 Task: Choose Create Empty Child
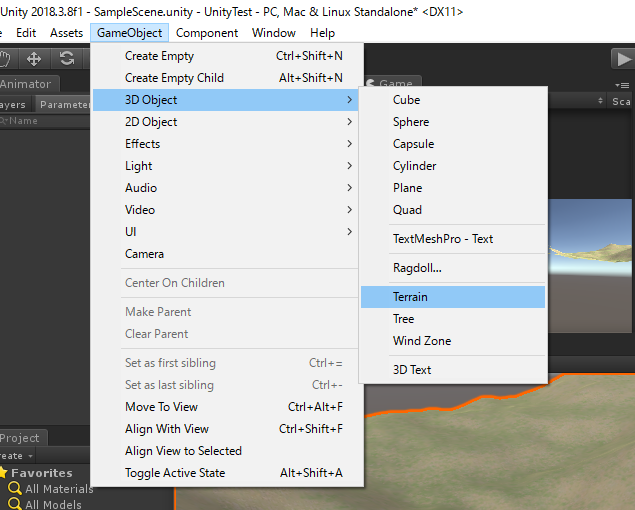click(226, 78)
